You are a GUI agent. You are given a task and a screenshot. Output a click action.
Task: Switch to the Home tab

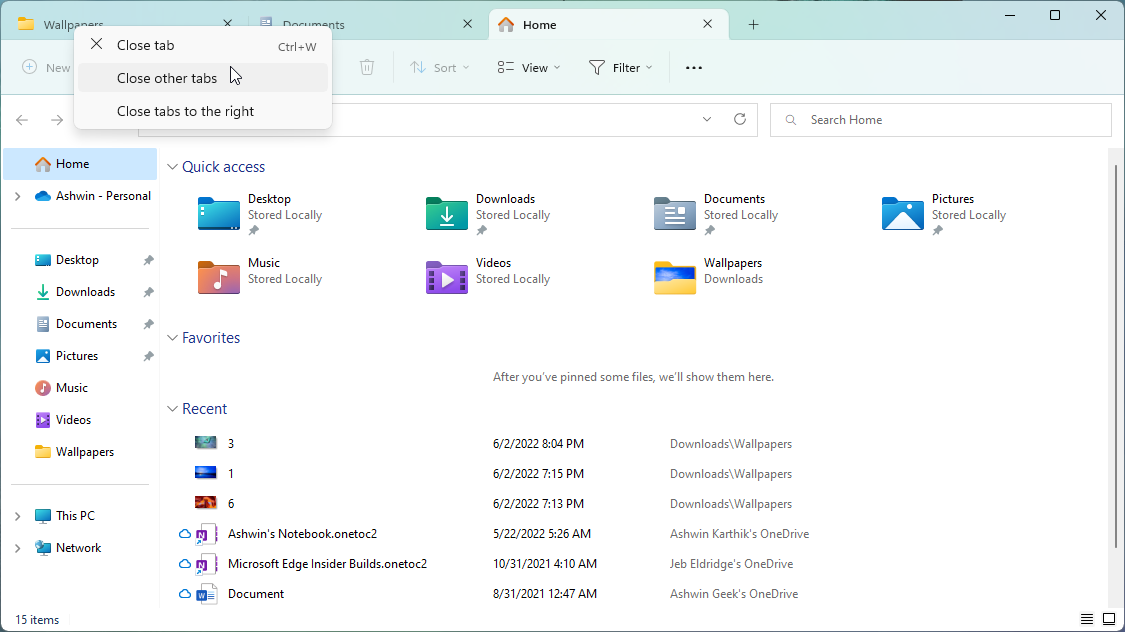[x=608, y=24]
